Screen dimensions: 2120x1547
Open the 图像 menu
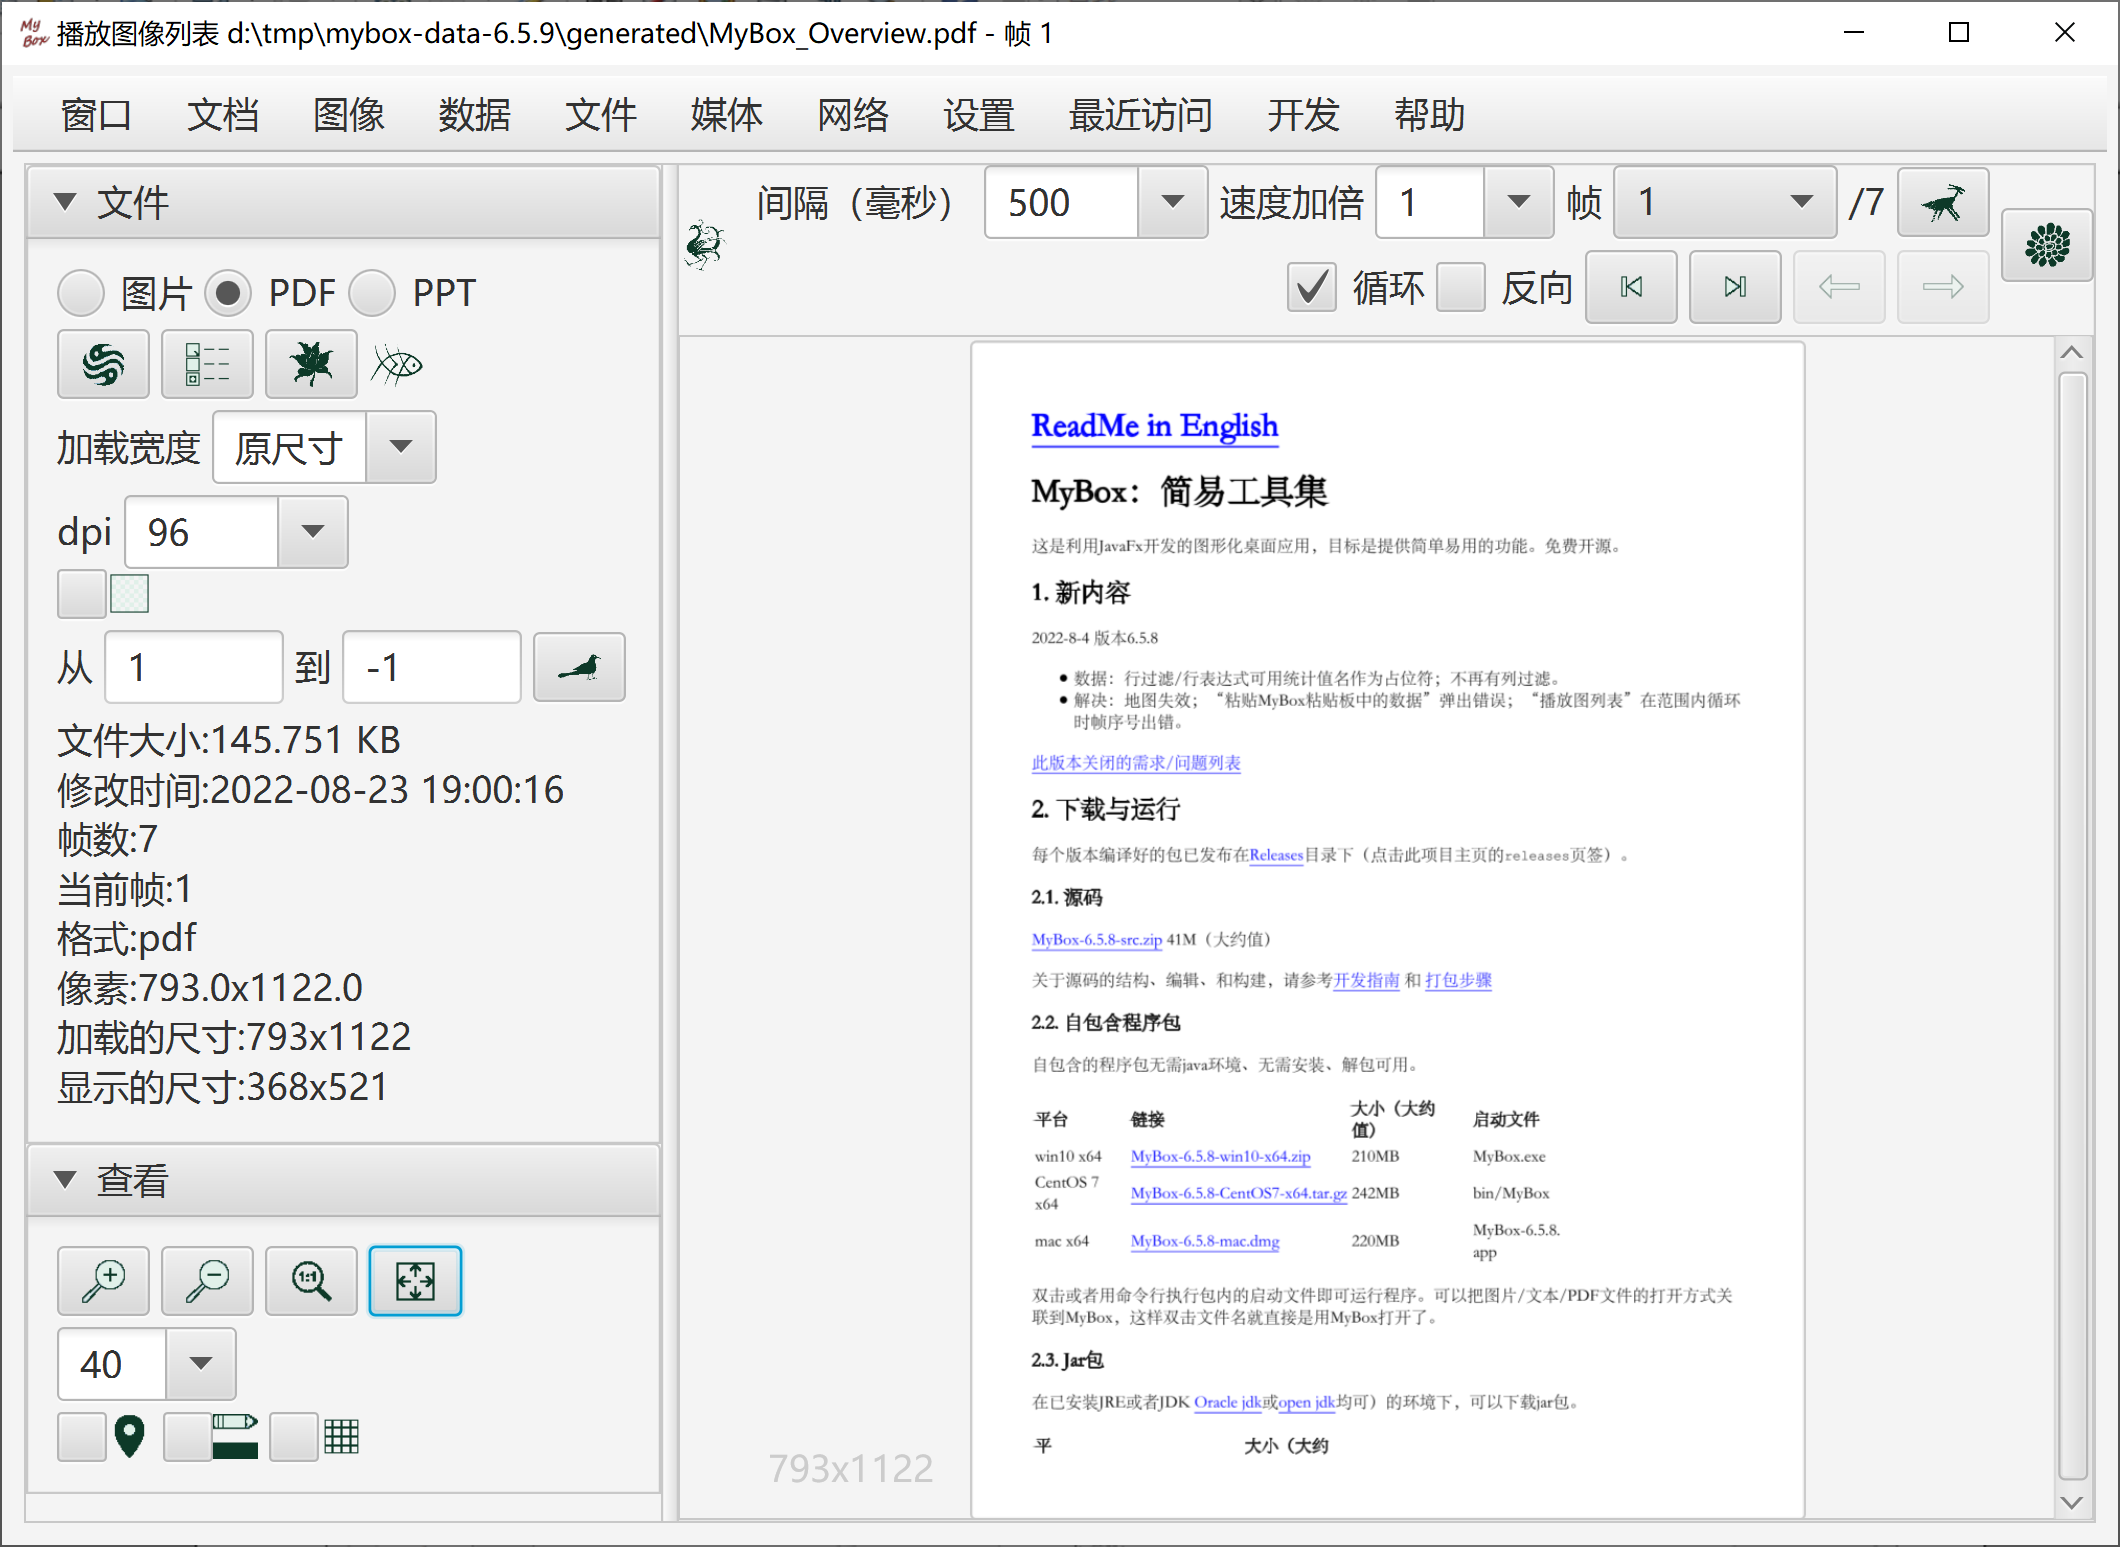pyautogui.click(x=348, y=115)
